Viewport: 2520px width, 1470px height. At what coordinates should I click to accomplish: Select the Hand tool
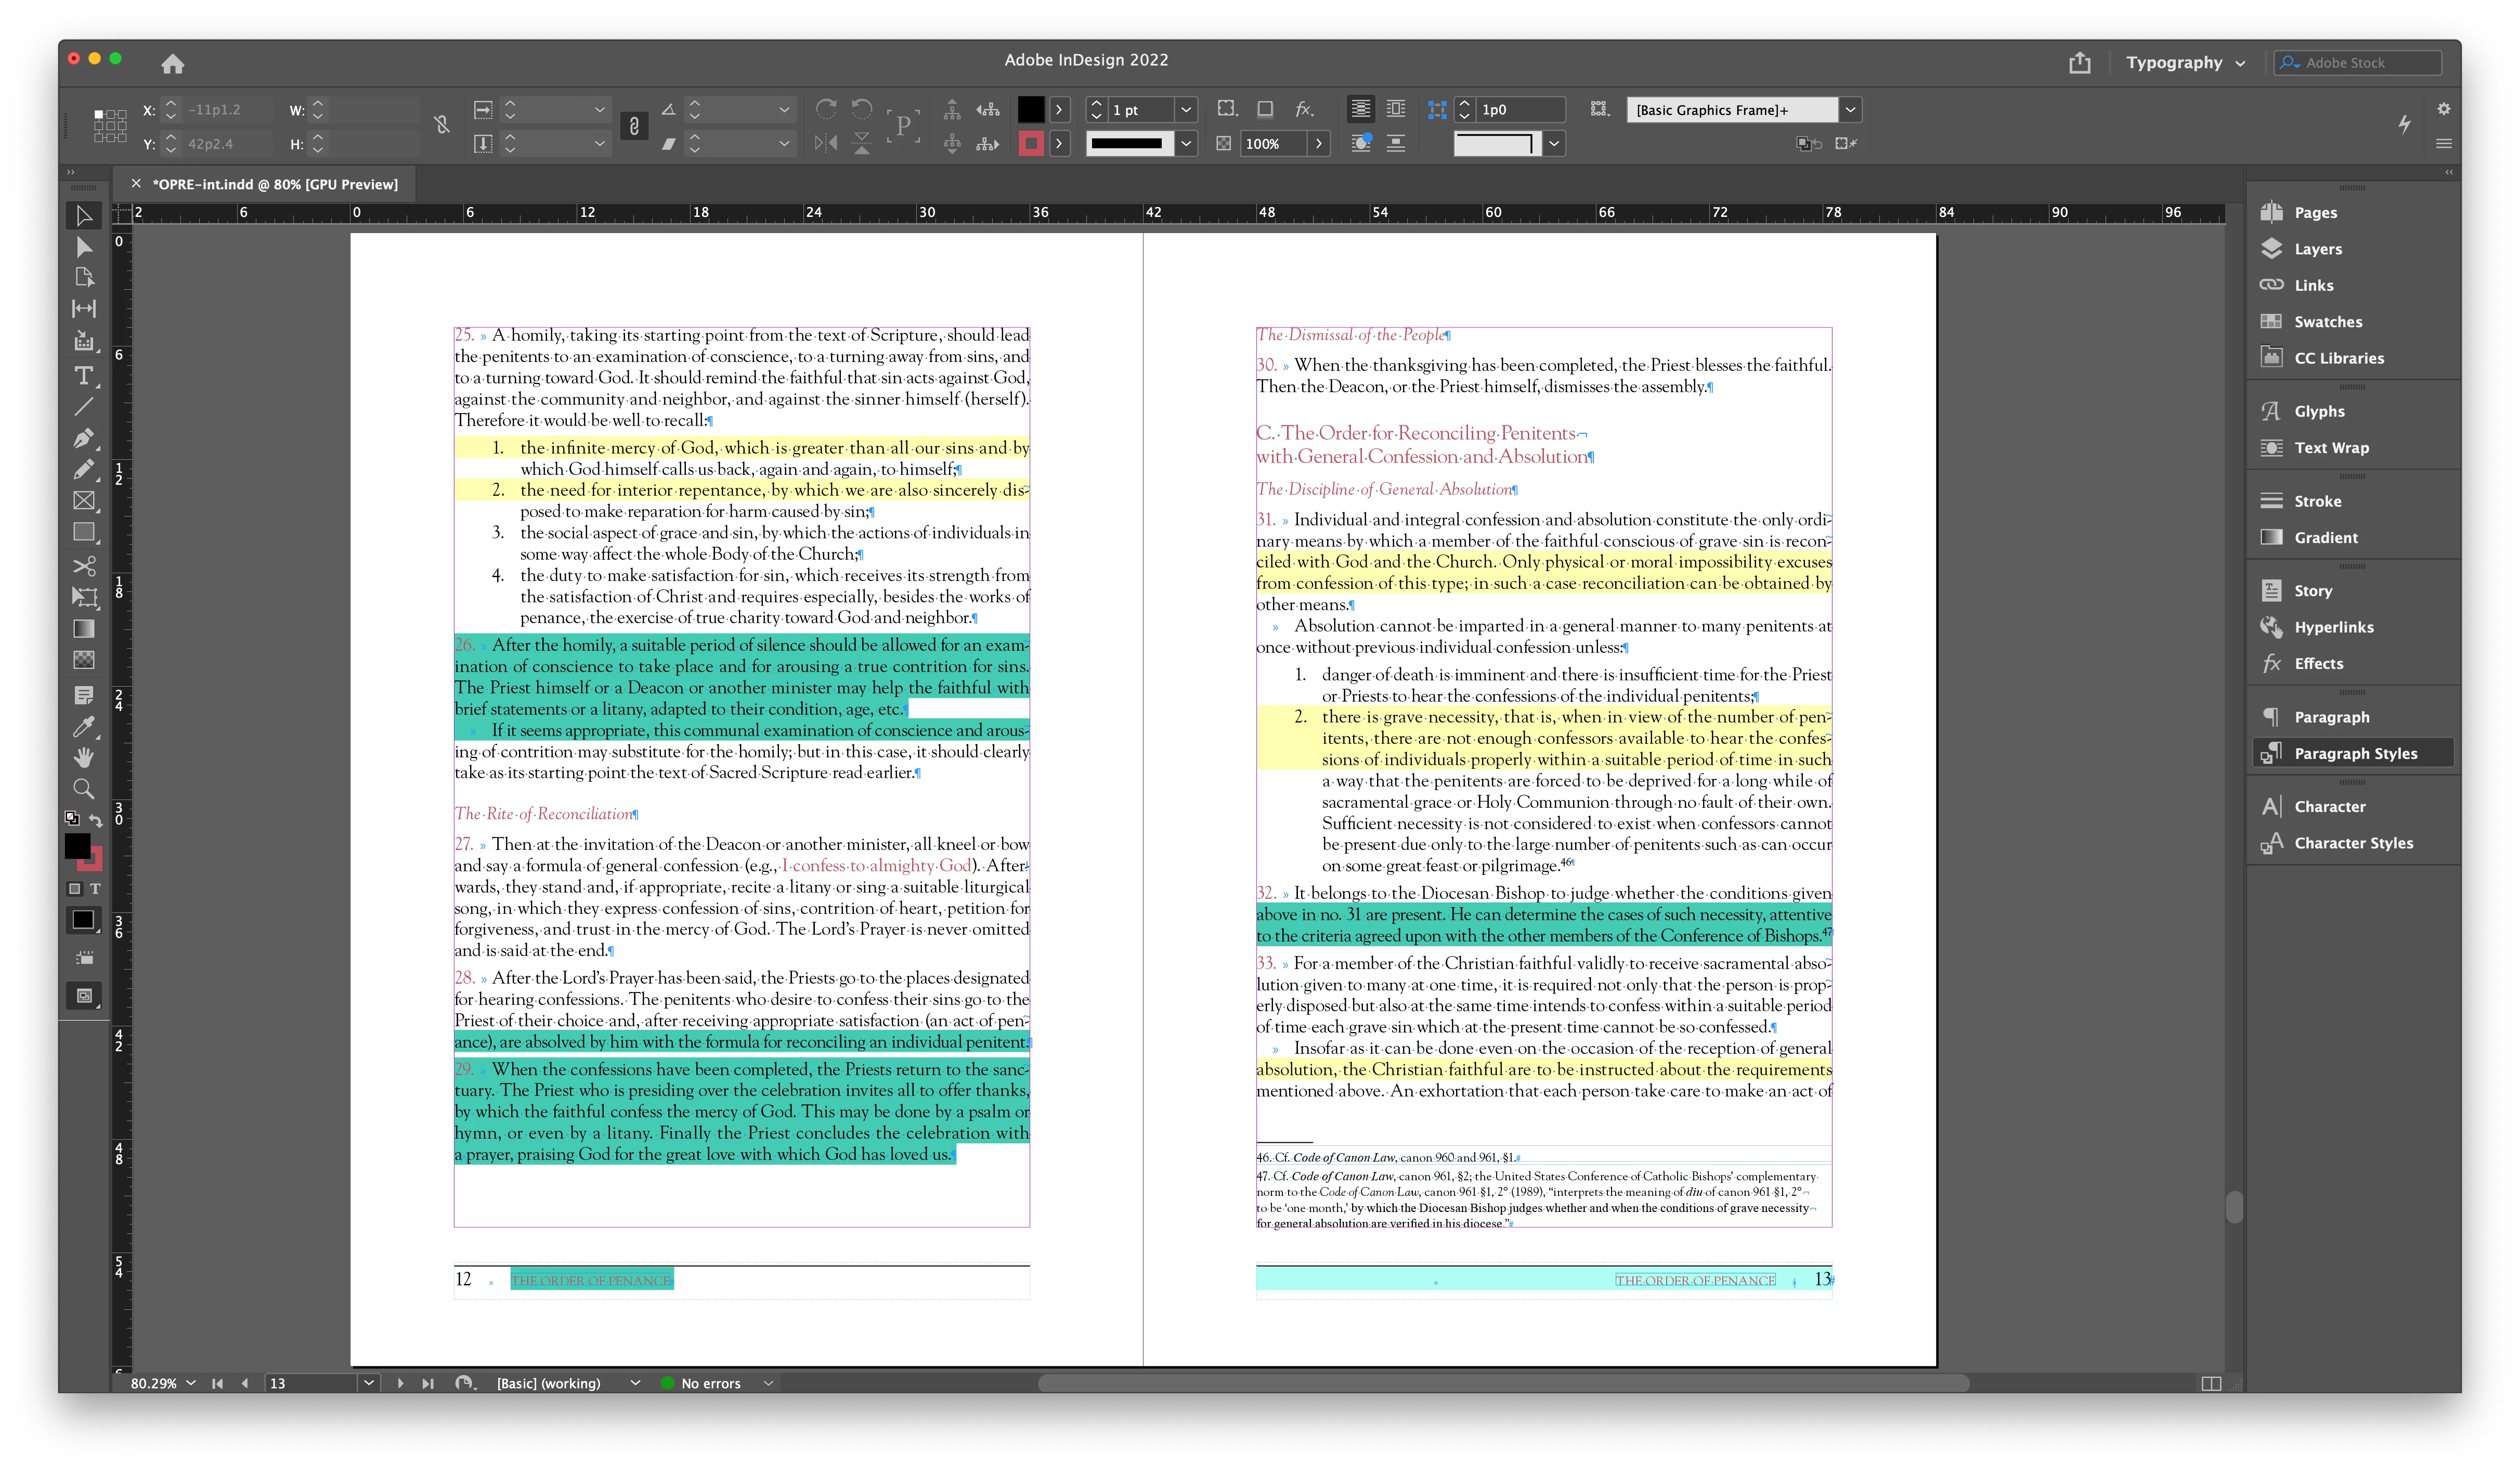84,757
